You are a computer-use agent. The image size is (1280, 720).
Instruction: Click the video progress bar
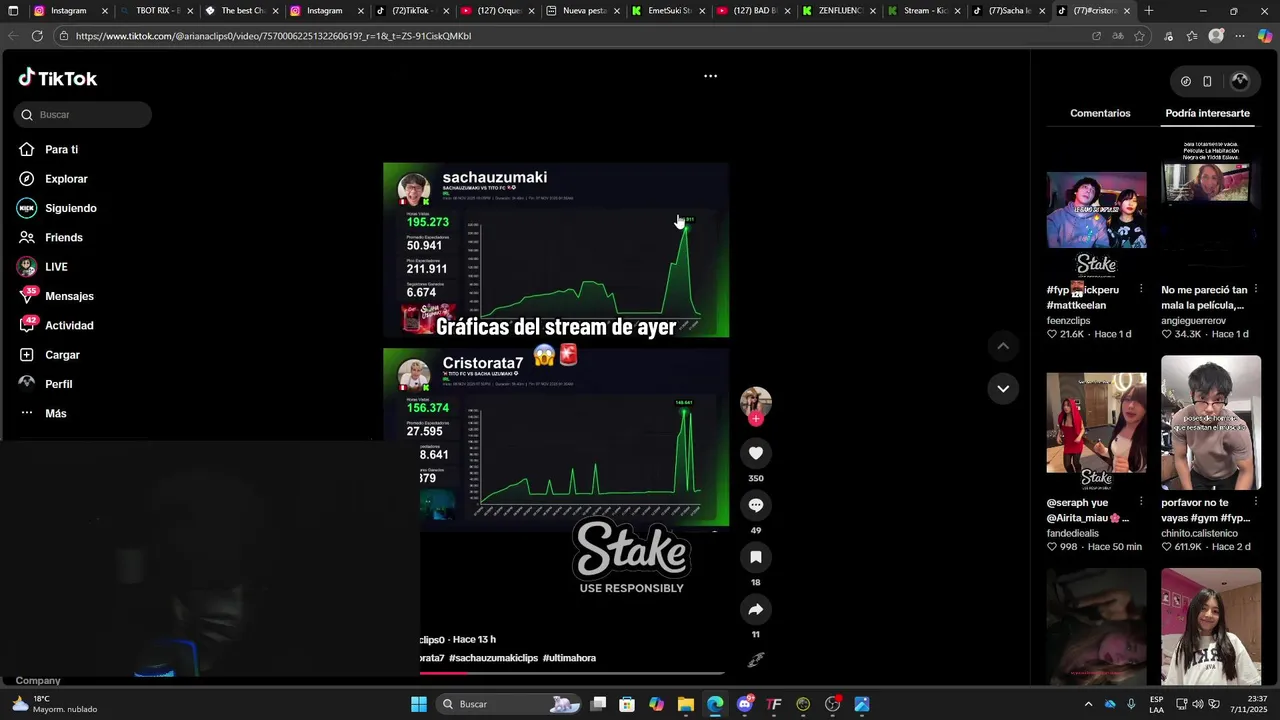click(572, 673)
